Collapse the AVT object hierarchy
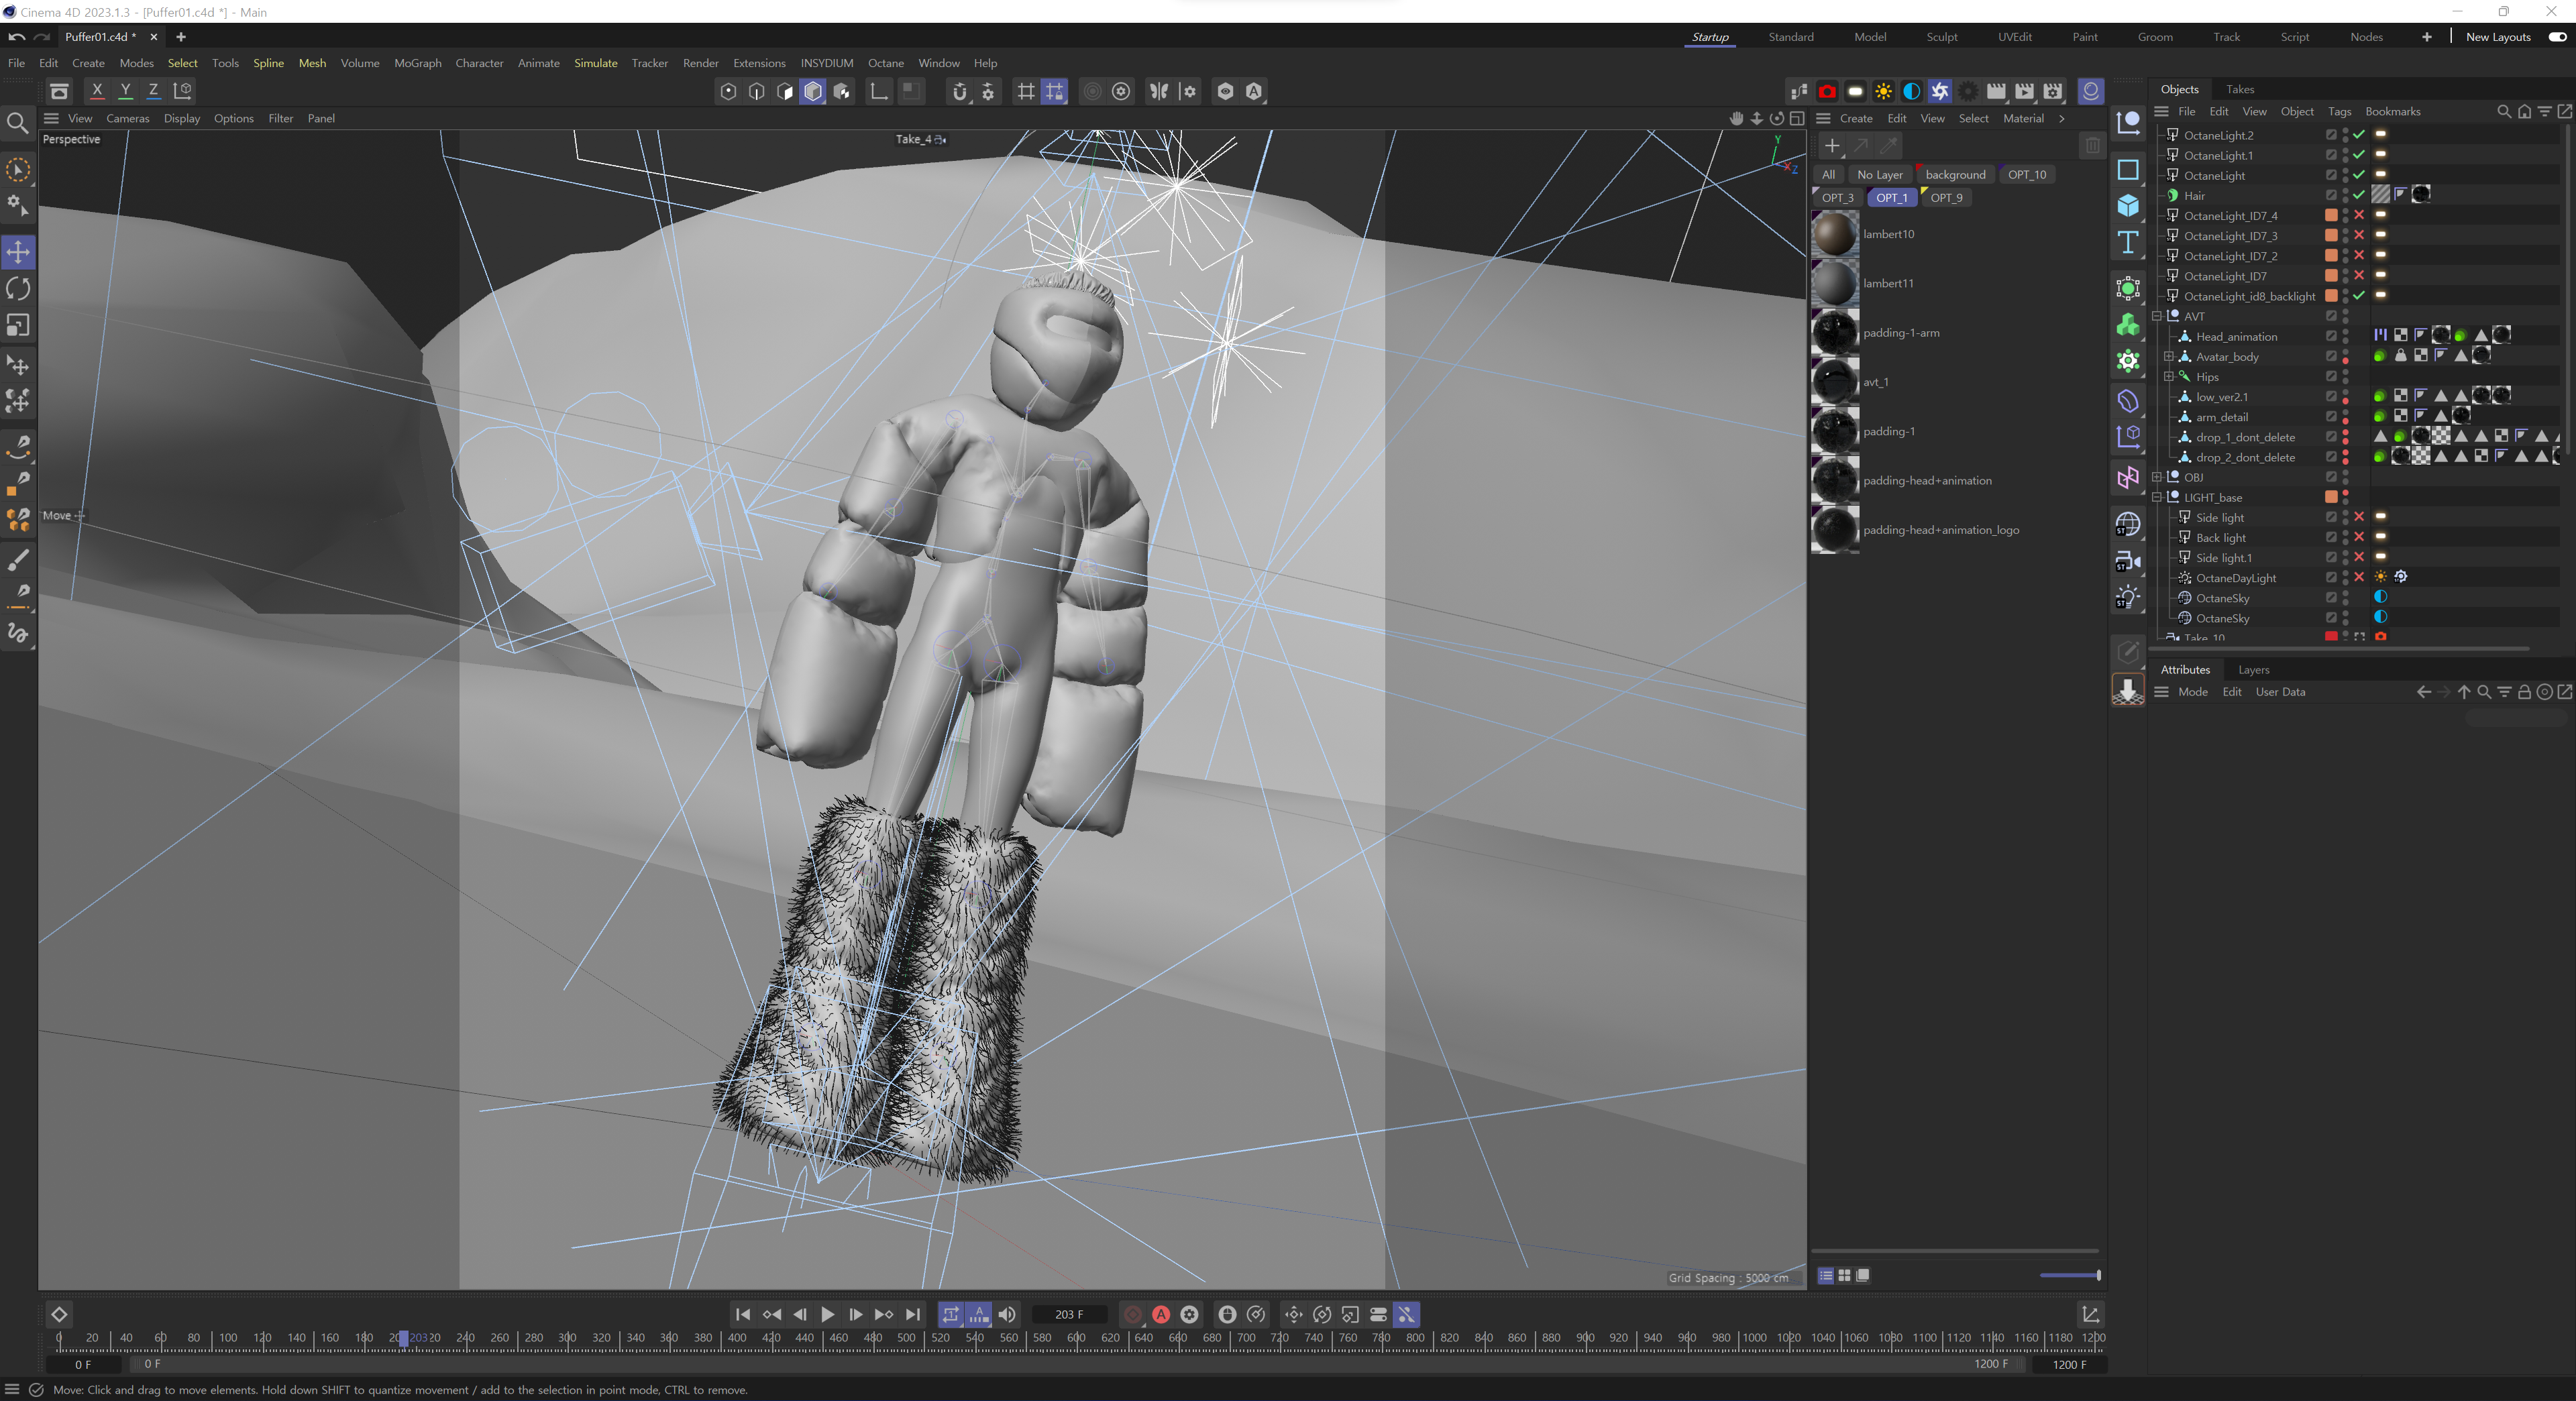This screenshot has width=2576, height=1401. tap(2157, 316)
